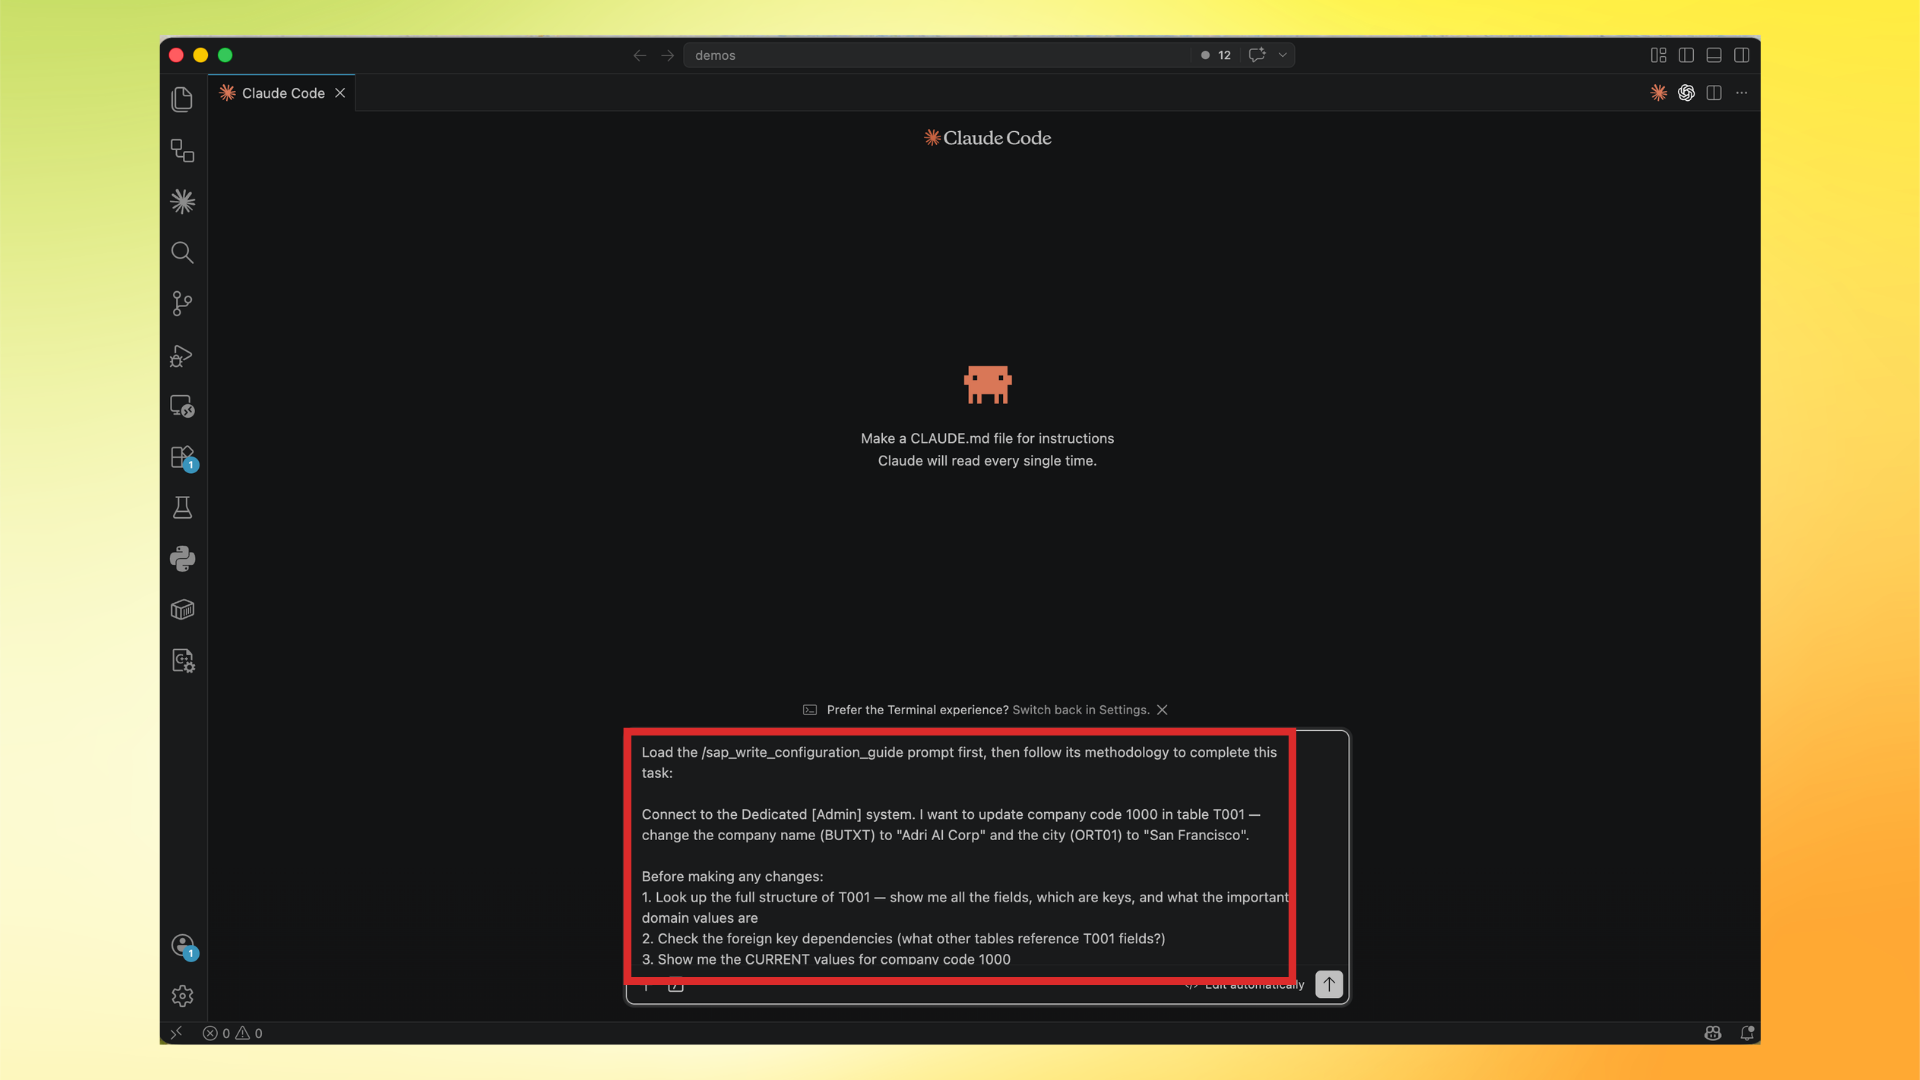Viewport: 1920px width, 1080px height.
Task: Open the Copilot status icon in status bar
Action: pos(1713,1033)
